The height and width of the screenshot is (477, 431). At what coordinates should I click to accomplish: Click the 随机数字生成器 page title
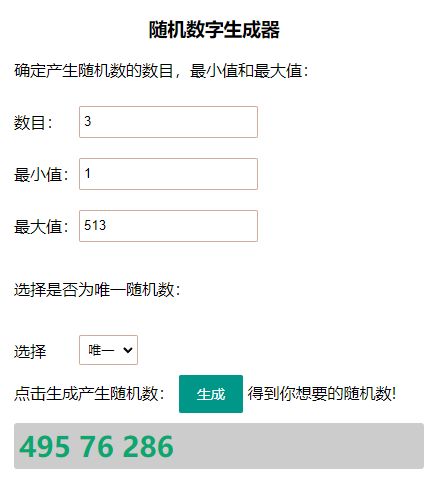coord(214,30)
